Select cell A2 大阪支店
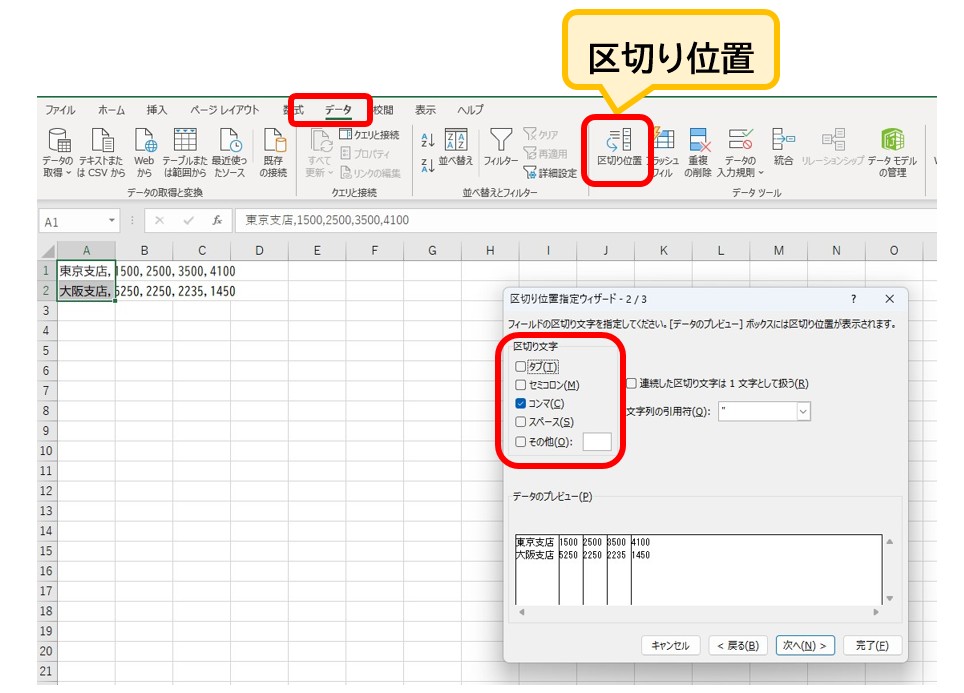 [86, 291]
